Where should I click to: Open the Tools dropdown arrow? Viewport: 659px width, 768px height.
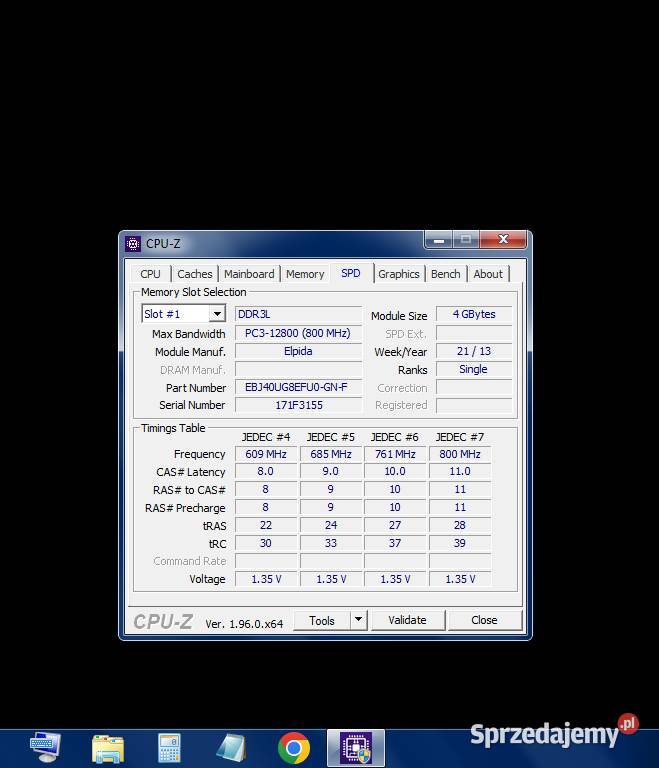click(x=358, y=620)
